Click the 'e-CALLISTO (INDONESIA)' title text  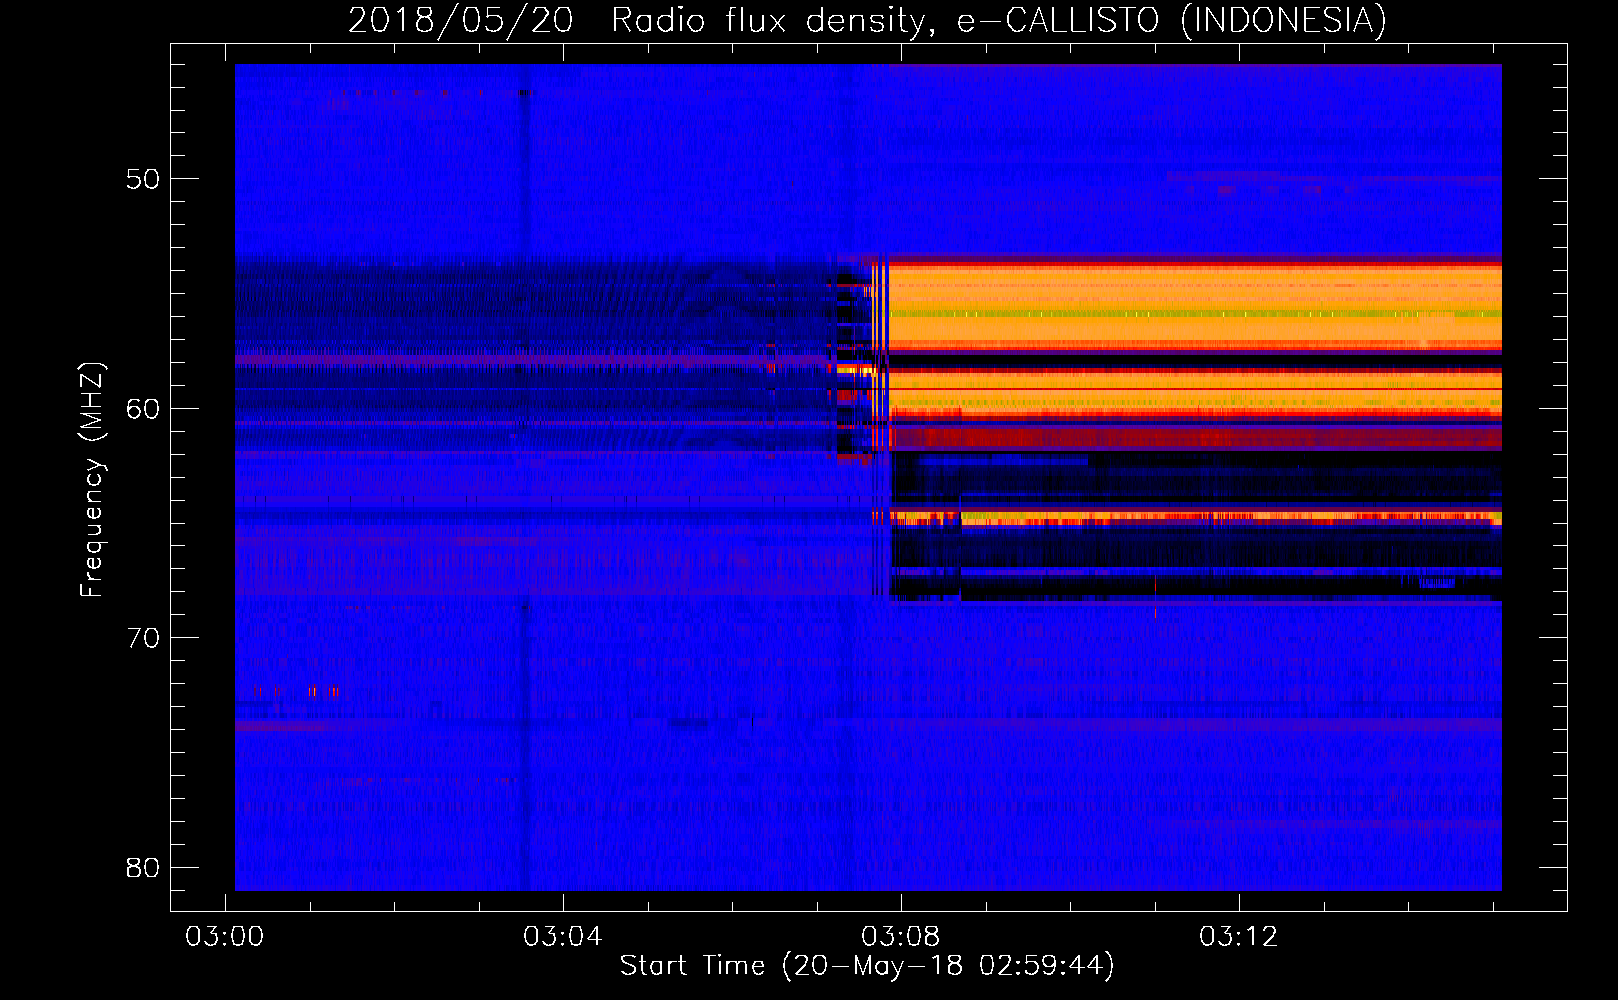[1172, 21]
